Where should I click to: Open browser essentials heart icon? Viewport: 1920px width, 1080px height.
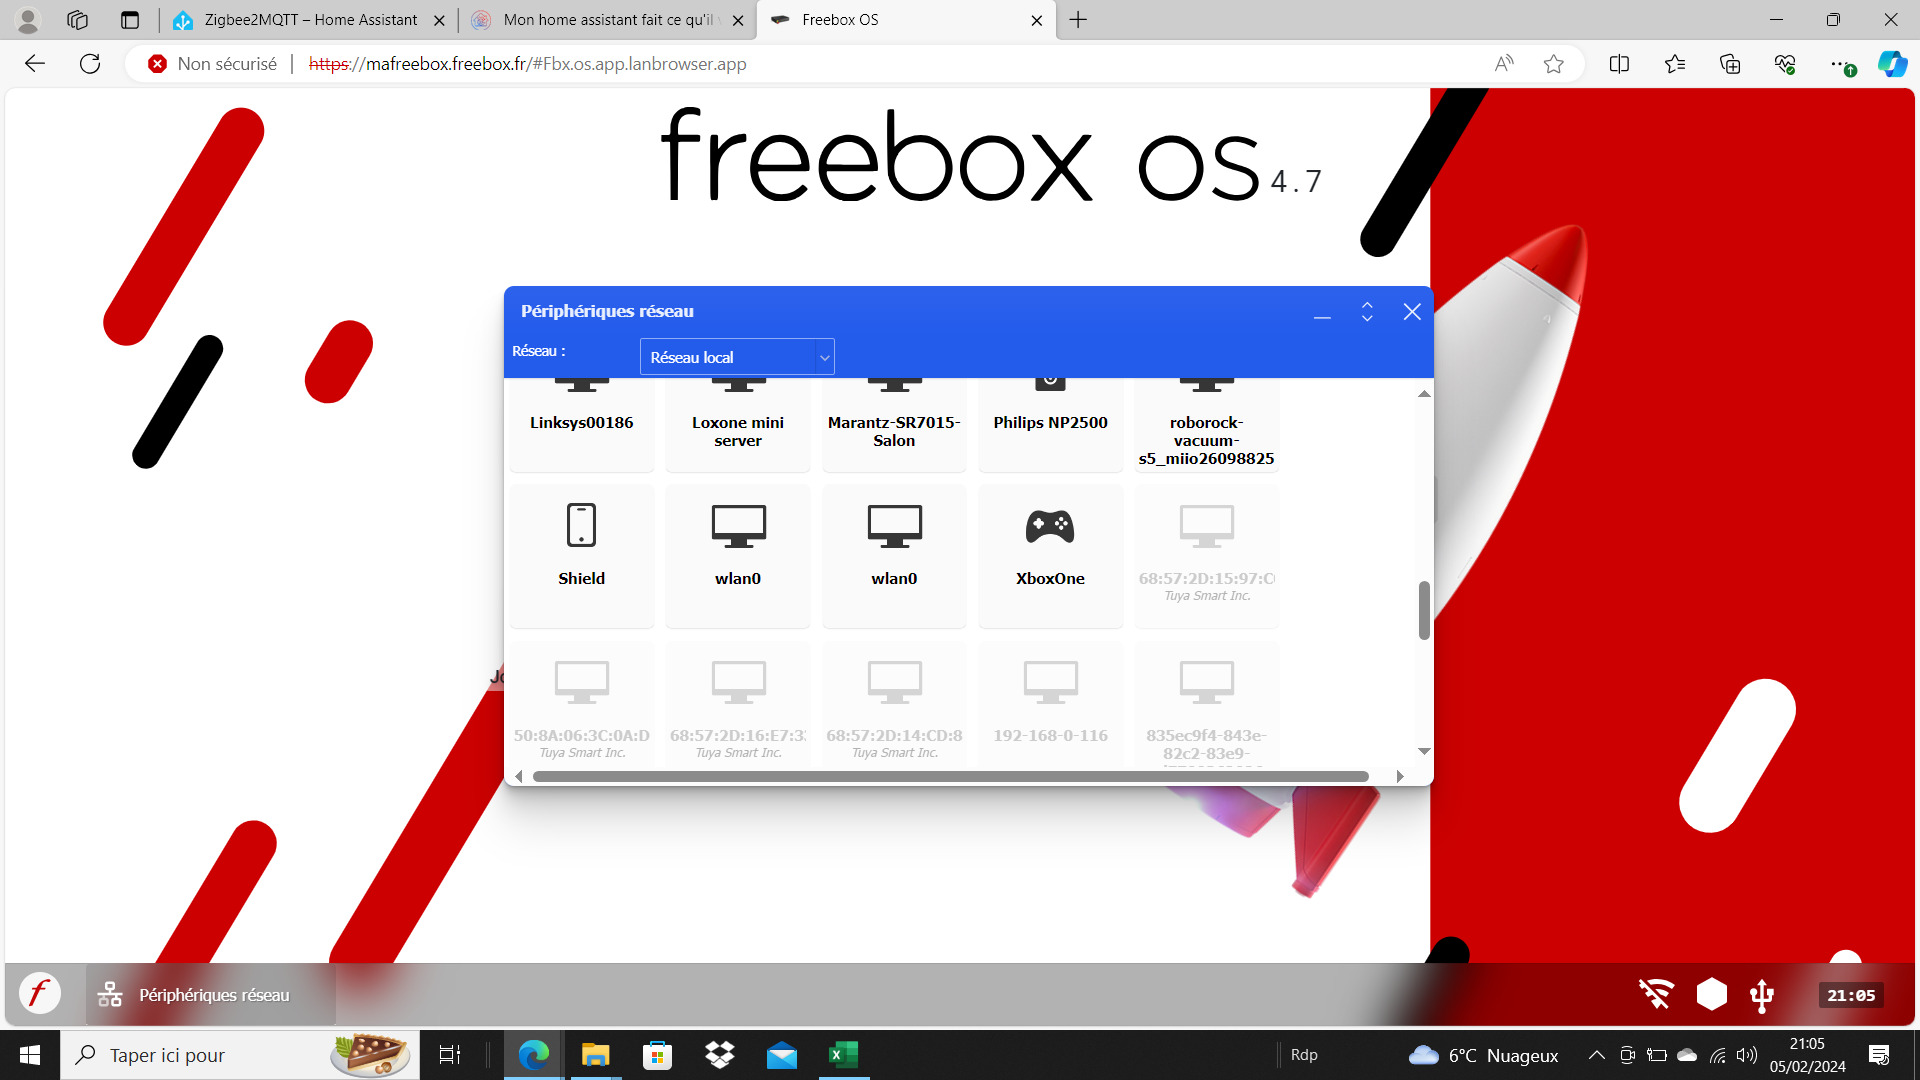point(1785,64)
